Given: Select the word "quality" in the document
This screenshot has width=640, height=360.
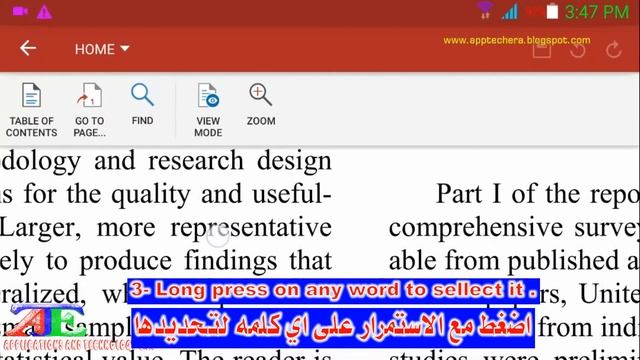Looking at the screenshot, I should tap(151, 195).
